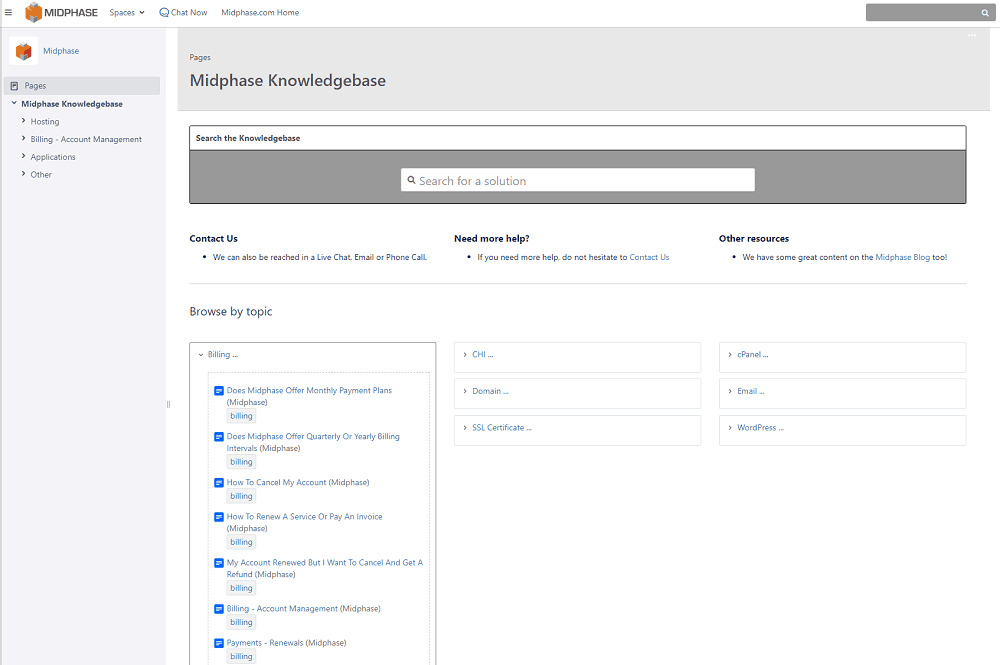Open Midphase.com Home from top bar
Screen dimensions: 1000x665
(260, 13)
